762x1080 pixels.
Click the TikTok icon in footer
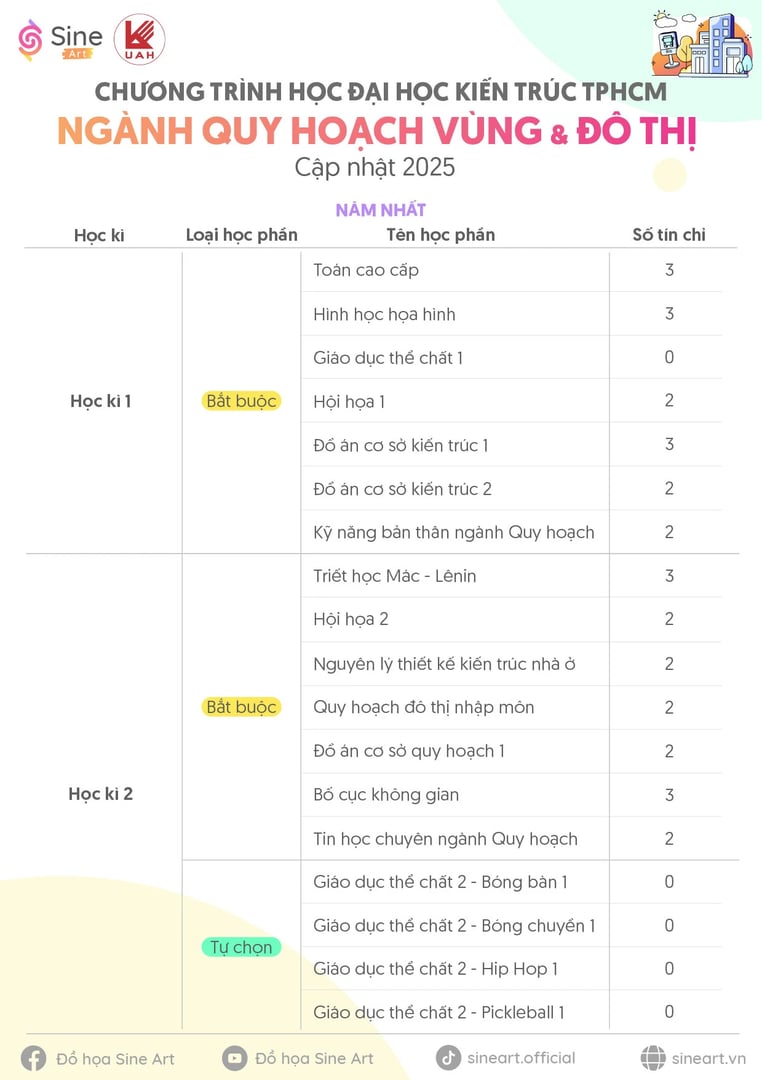tap(448, 1058)
